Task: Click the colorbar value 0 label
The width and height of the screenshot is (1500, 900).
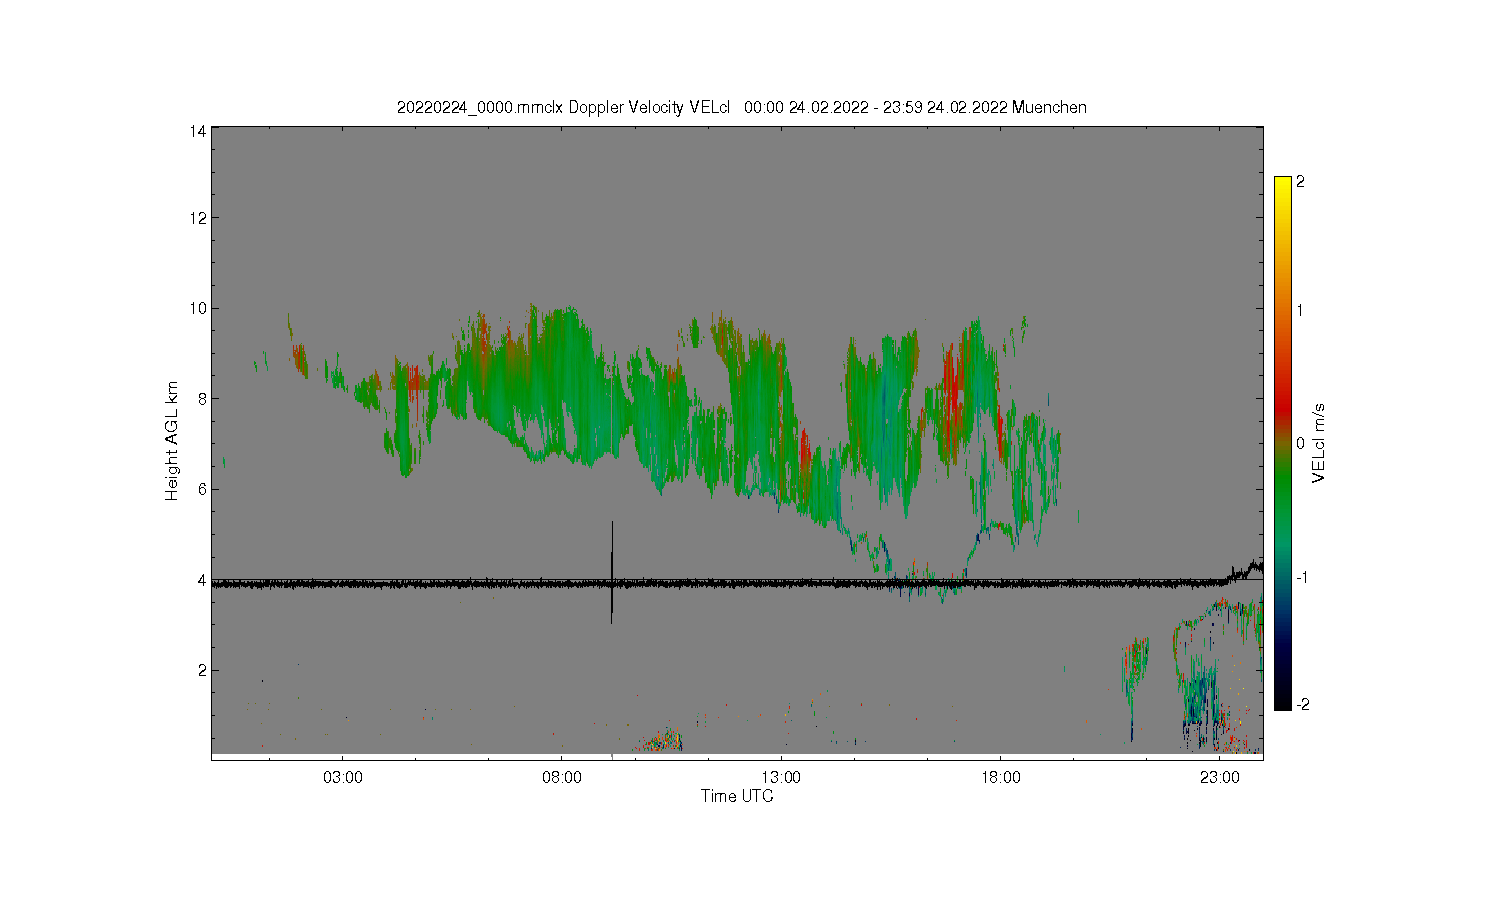Action: pyautogui.click(x=1300, y=443)
